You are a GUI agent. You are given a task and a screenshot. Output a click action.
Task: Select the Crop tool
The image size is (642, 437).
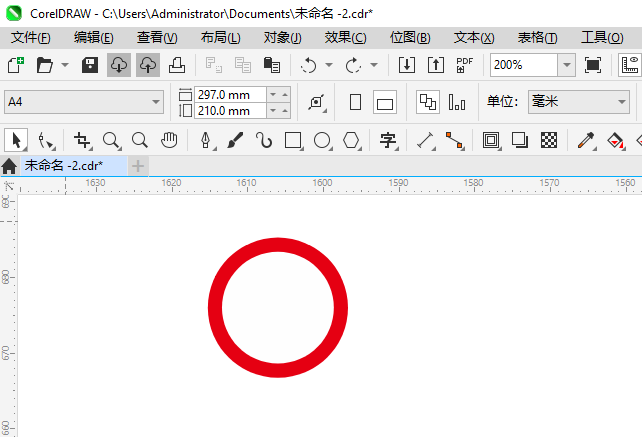(82, 140)
